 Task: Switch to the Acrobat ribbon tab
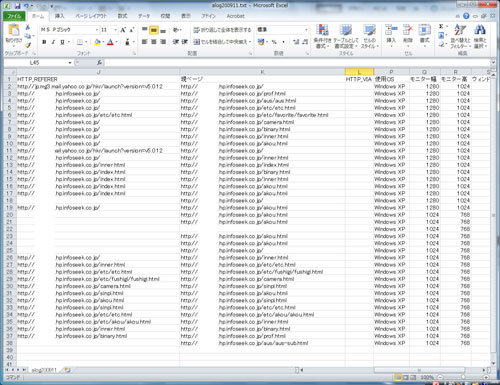[235, 16]
